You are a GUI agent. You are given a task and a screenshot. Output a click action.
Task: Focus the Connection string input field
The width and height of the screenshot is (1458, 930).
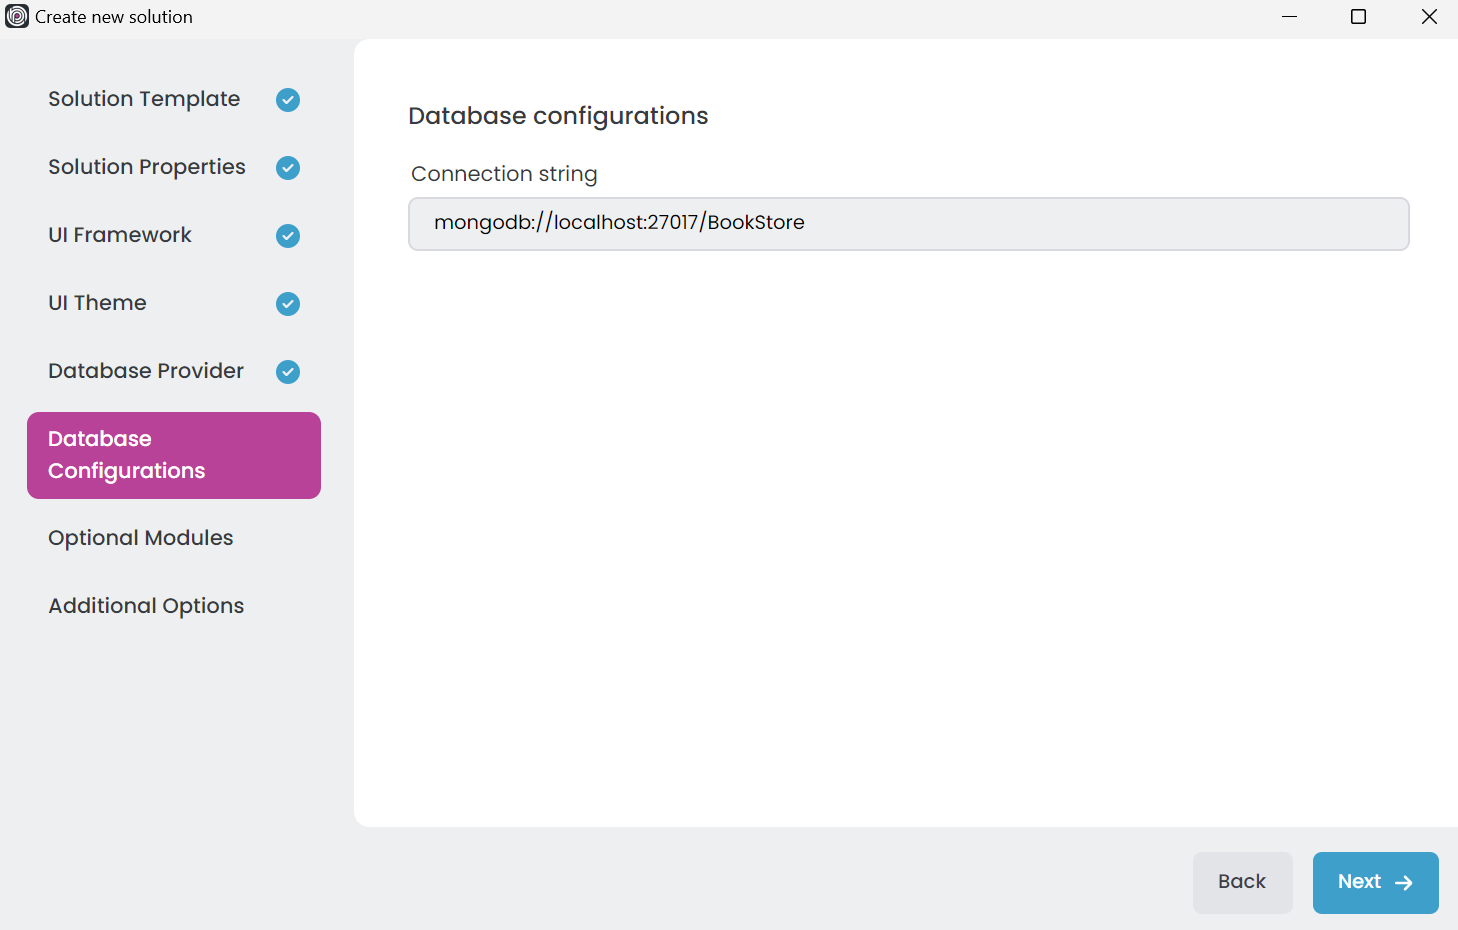[x=908, y=223]
